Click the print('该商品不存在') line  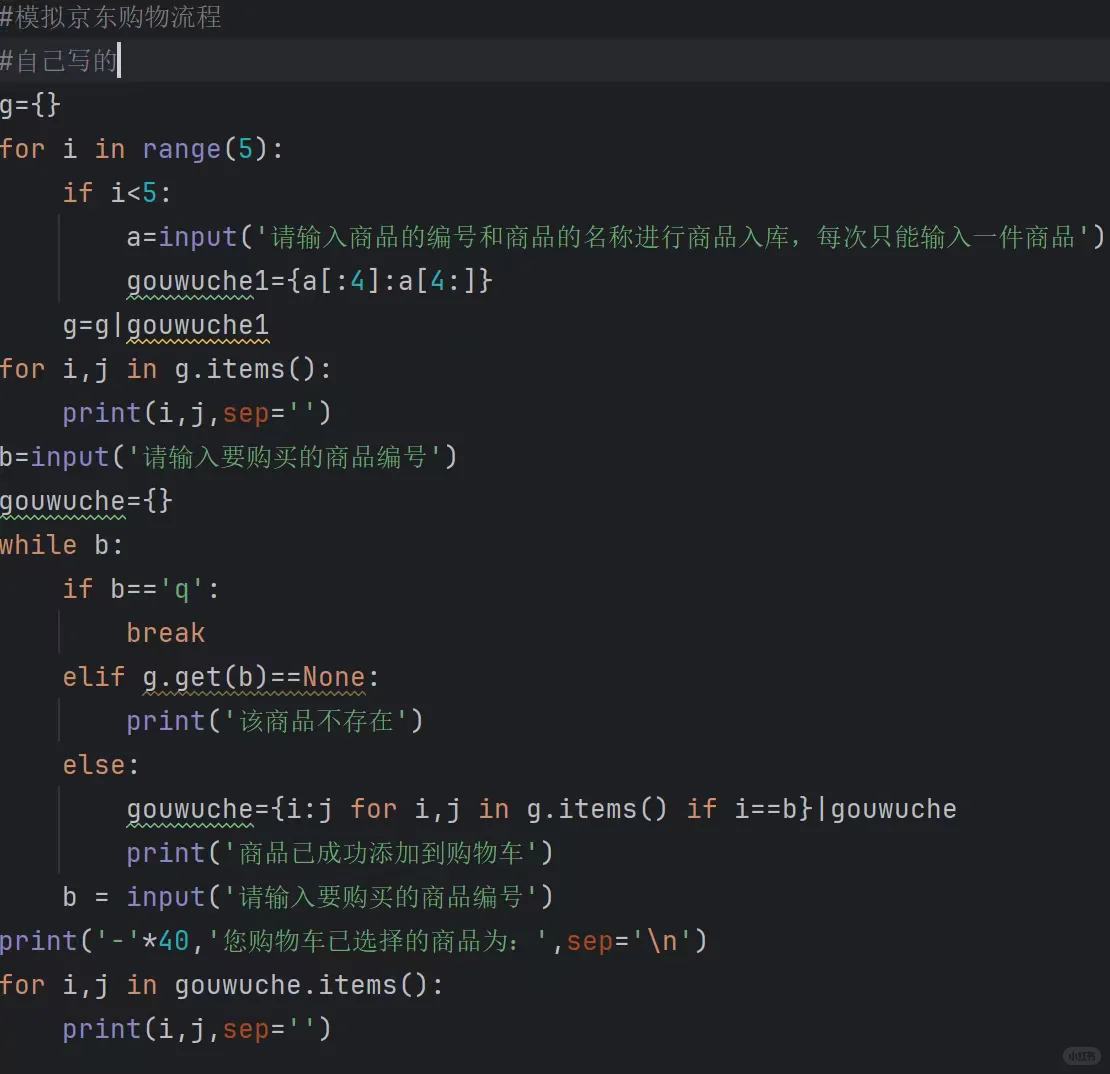click(275, 721)
